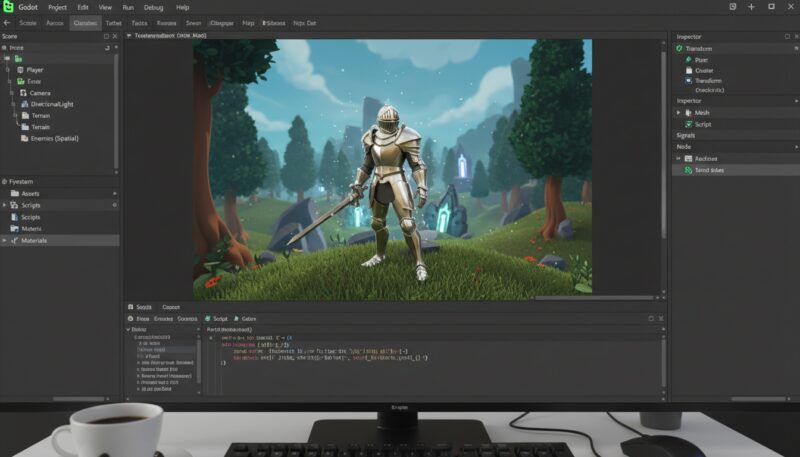Click the green pencil icon in Inspector

coord(689,60)
